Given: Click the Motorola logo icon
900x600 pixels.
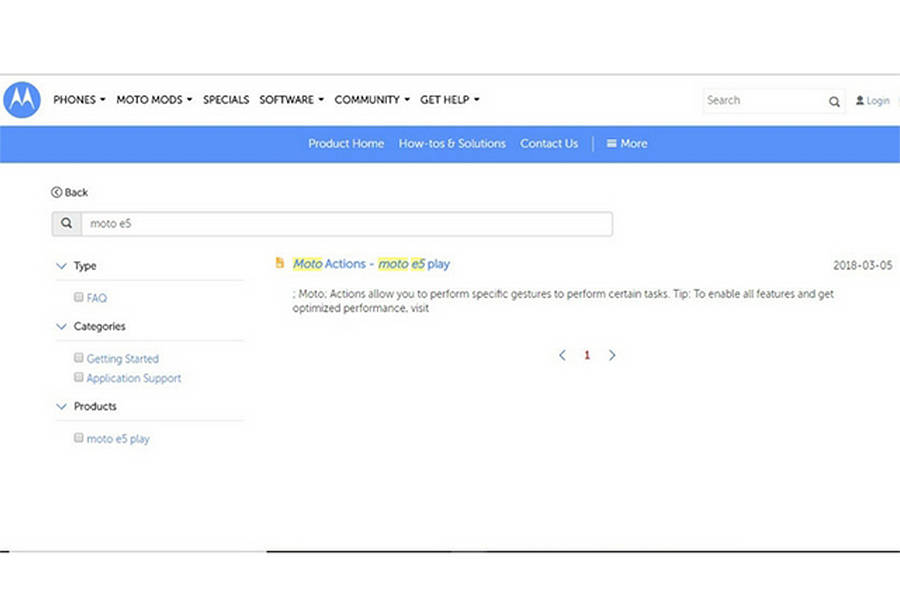Looking at the screenshot, I should pos(22,100).
